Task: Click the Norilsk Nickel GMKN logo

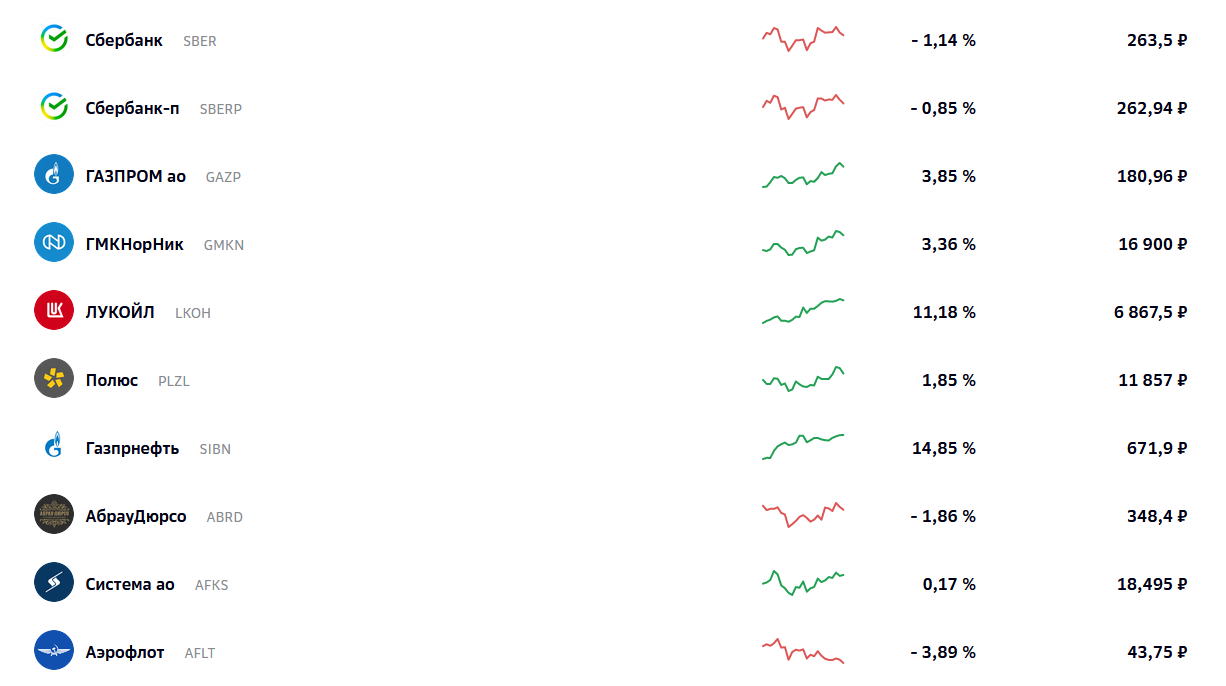Action: 54,243
